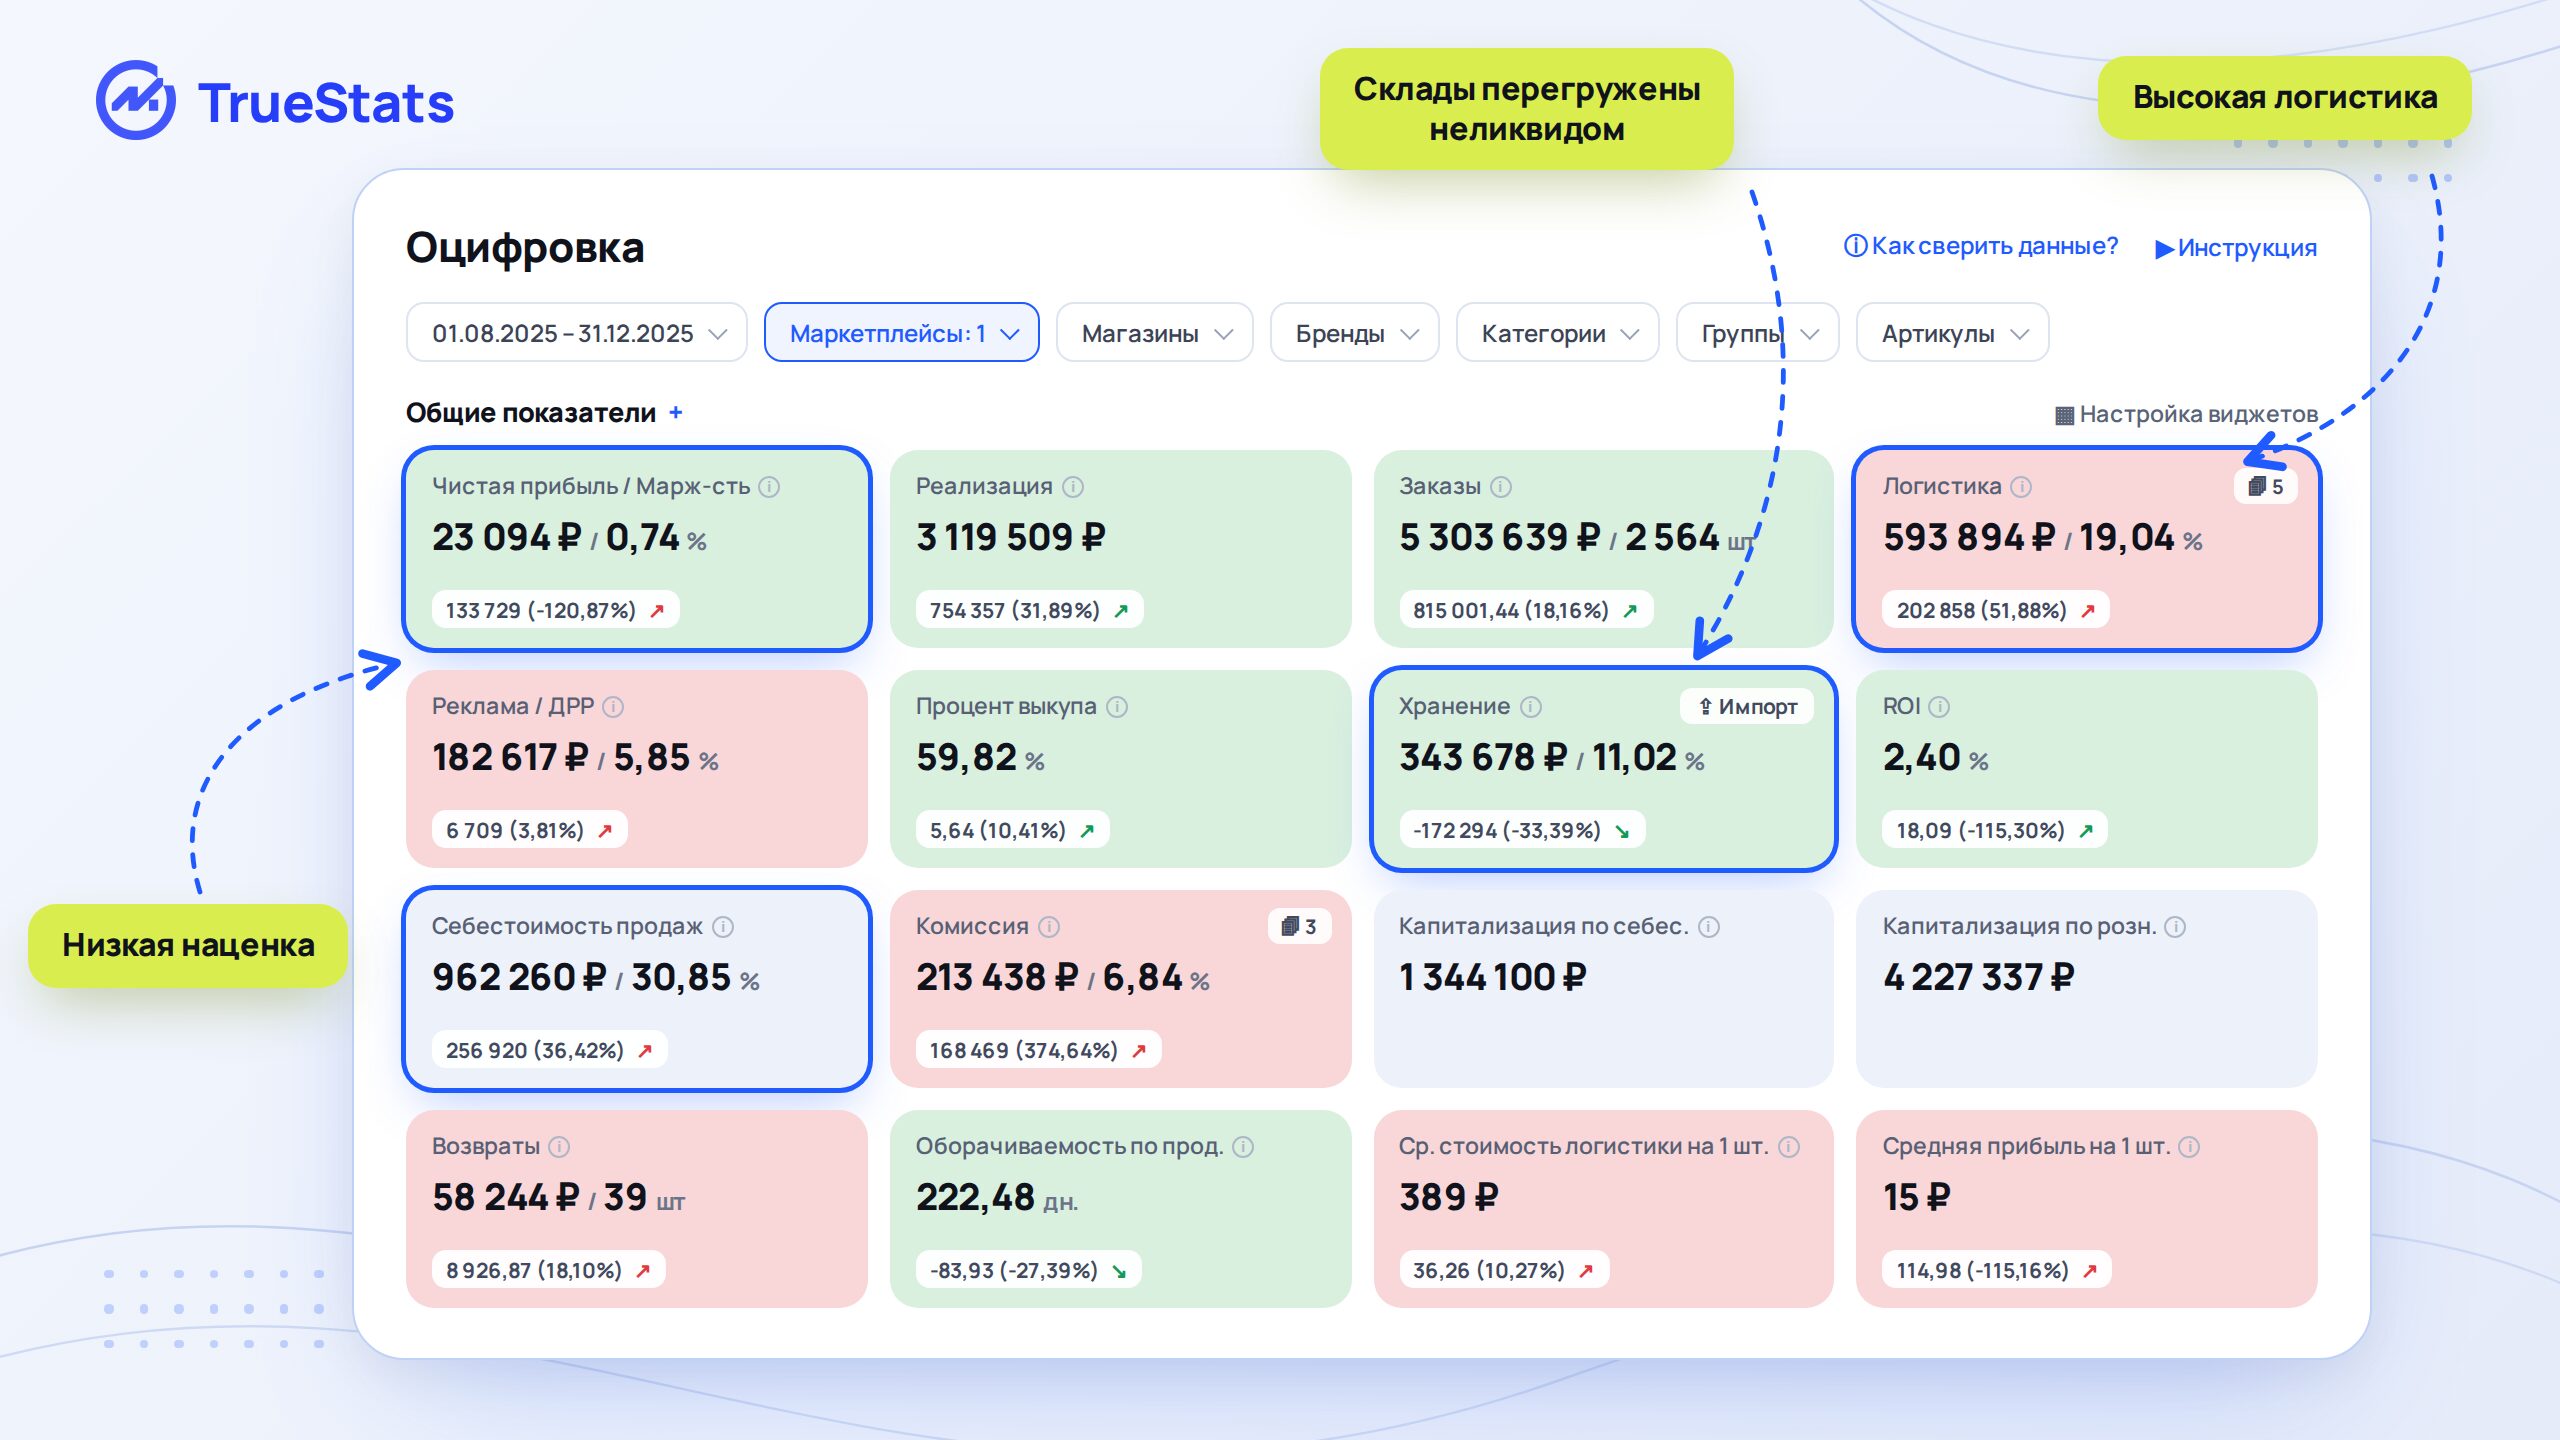Click info icon next to Реализация

[1073, 487]
